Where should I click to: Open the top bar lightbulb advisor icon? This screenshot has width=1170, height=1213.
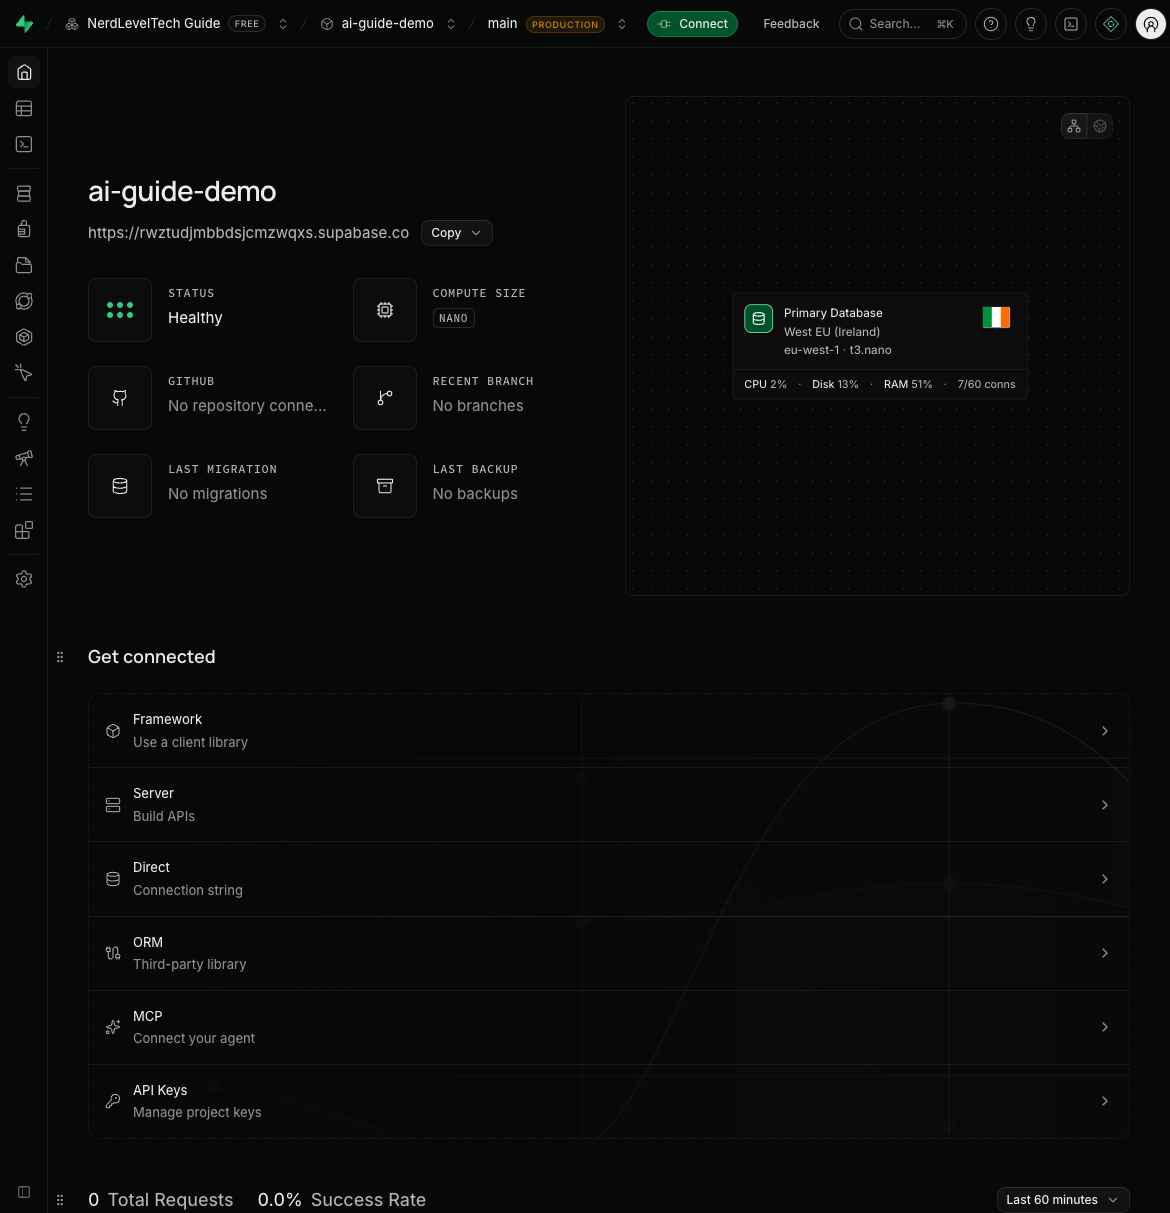pos(1031,24)
